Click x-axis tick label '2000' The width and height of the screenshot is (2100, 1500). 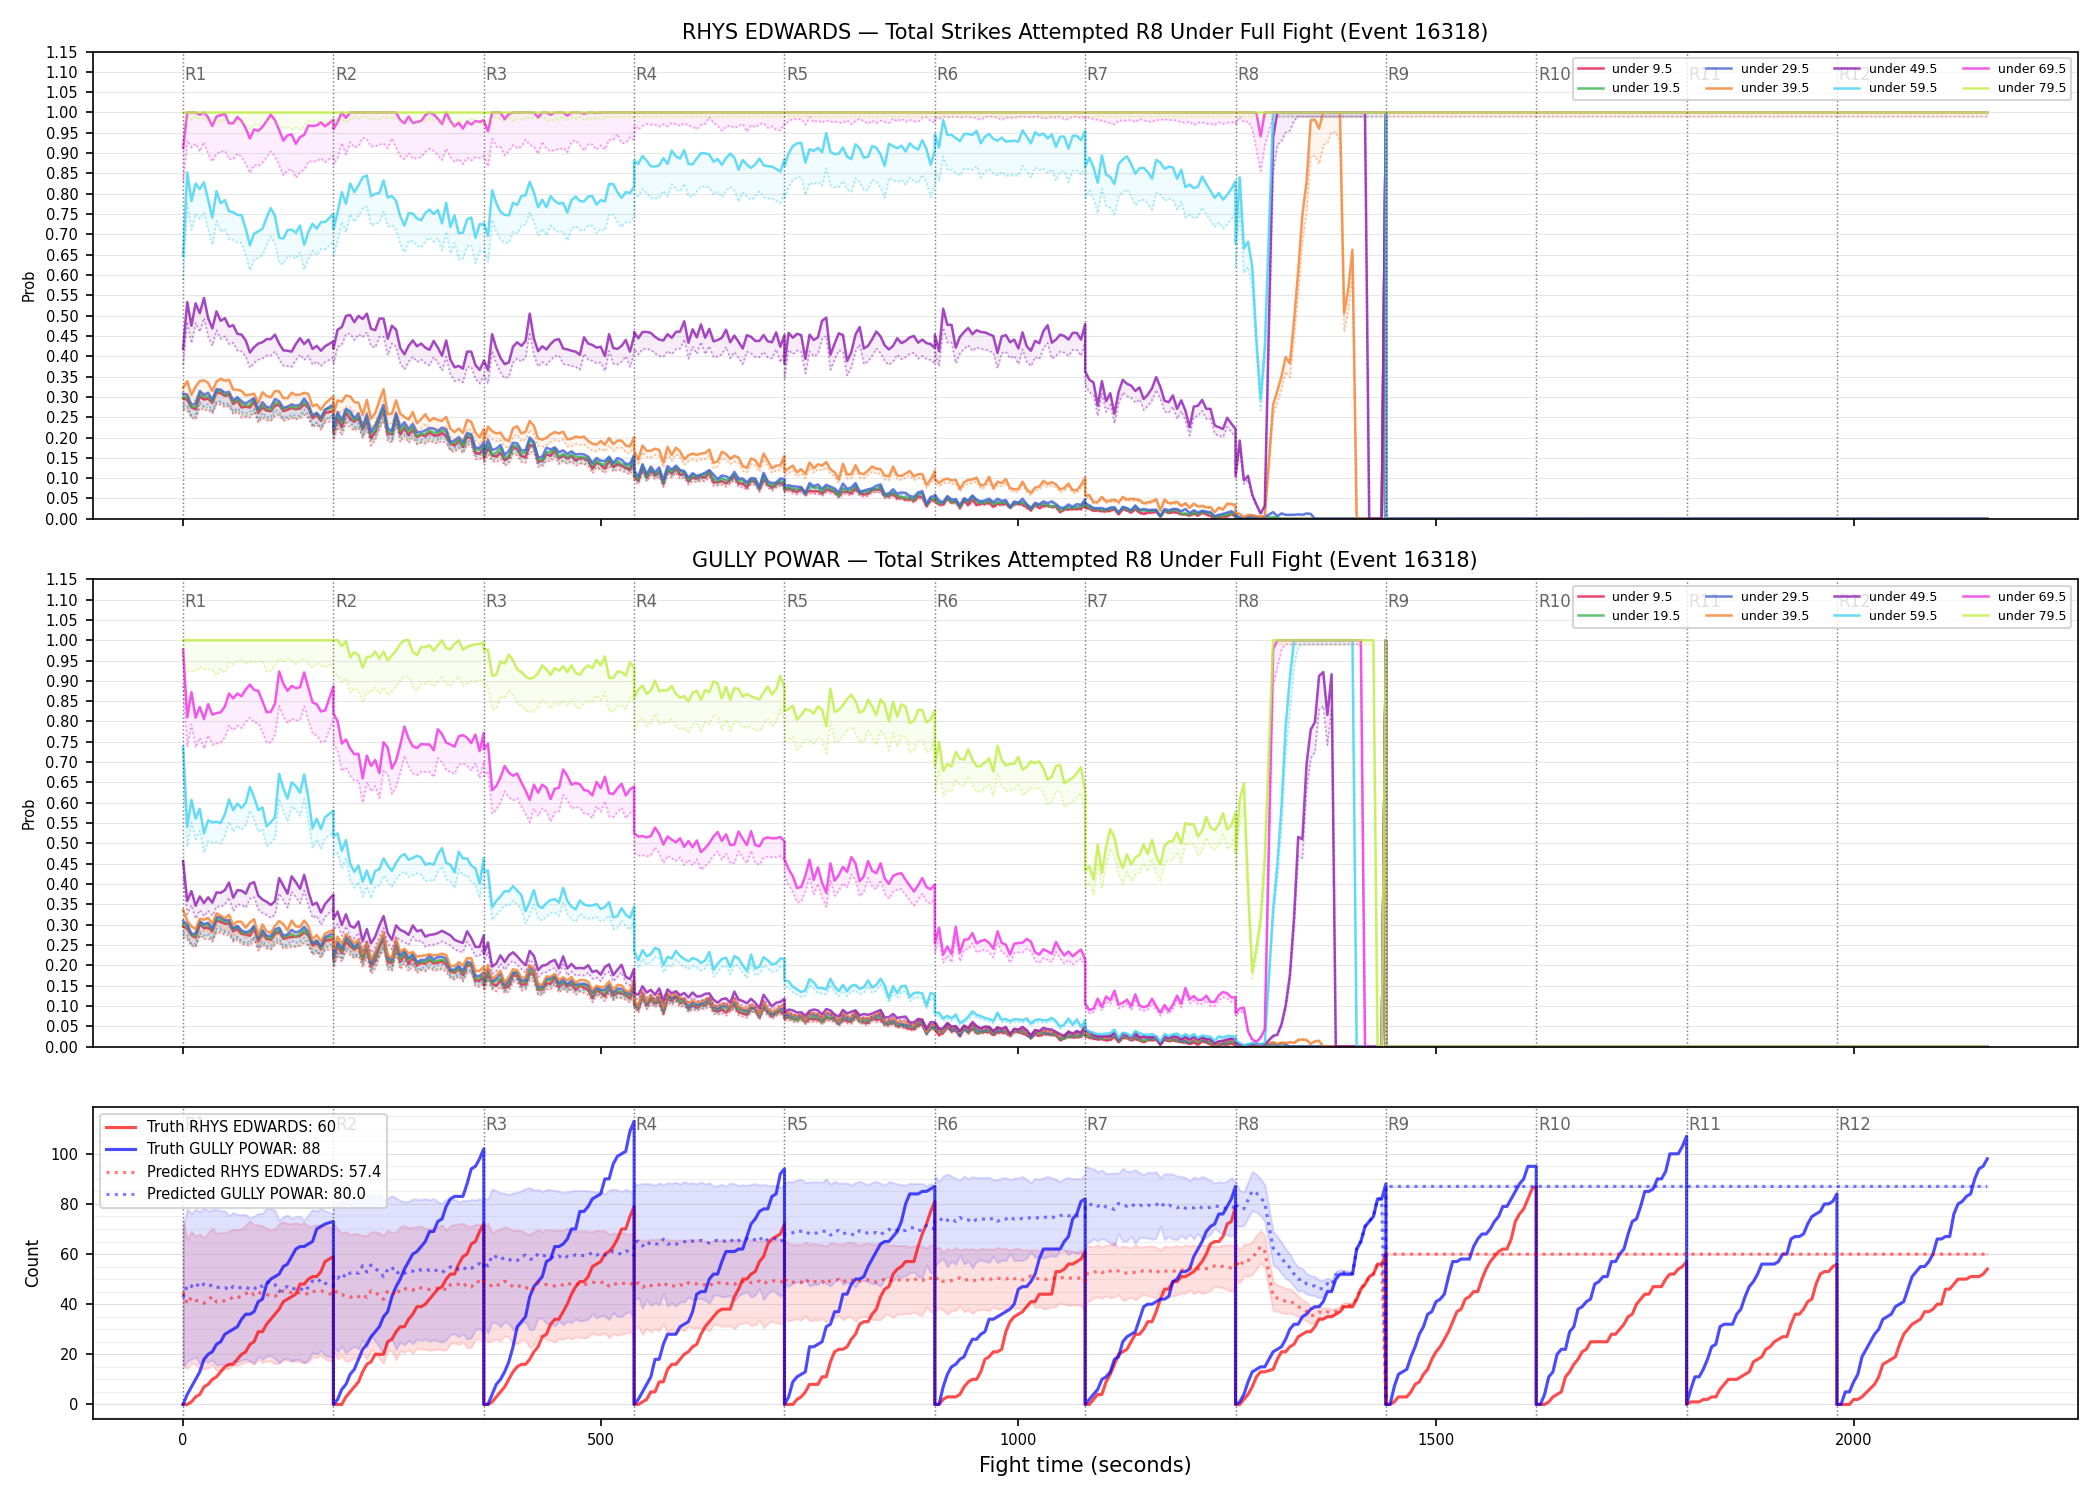1853,1439
